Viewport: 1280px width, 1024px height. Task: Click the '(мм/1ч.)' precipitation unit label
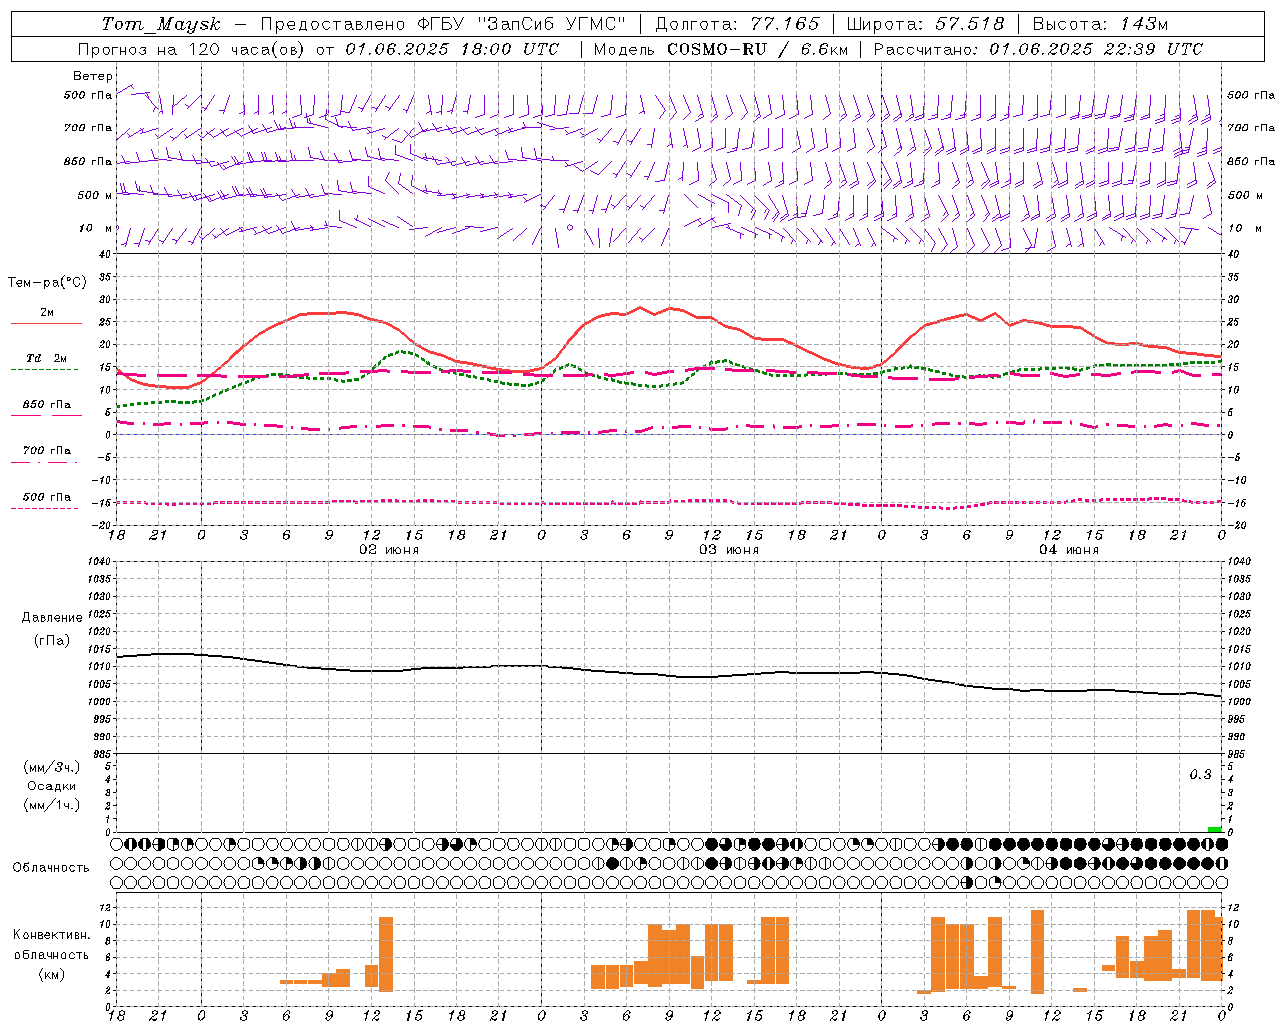point(52,805)
